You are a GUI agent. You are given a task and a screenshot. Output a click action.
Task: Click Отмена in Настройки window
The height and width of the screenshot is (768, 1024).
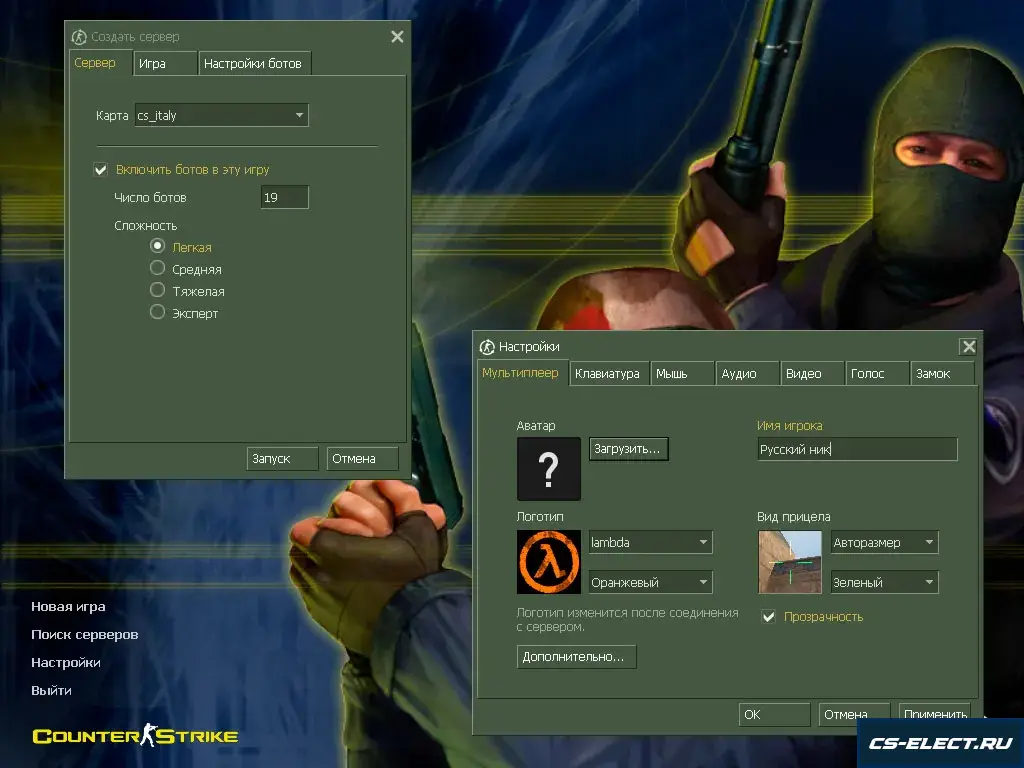pyautogui.click(x=854, y=714)
